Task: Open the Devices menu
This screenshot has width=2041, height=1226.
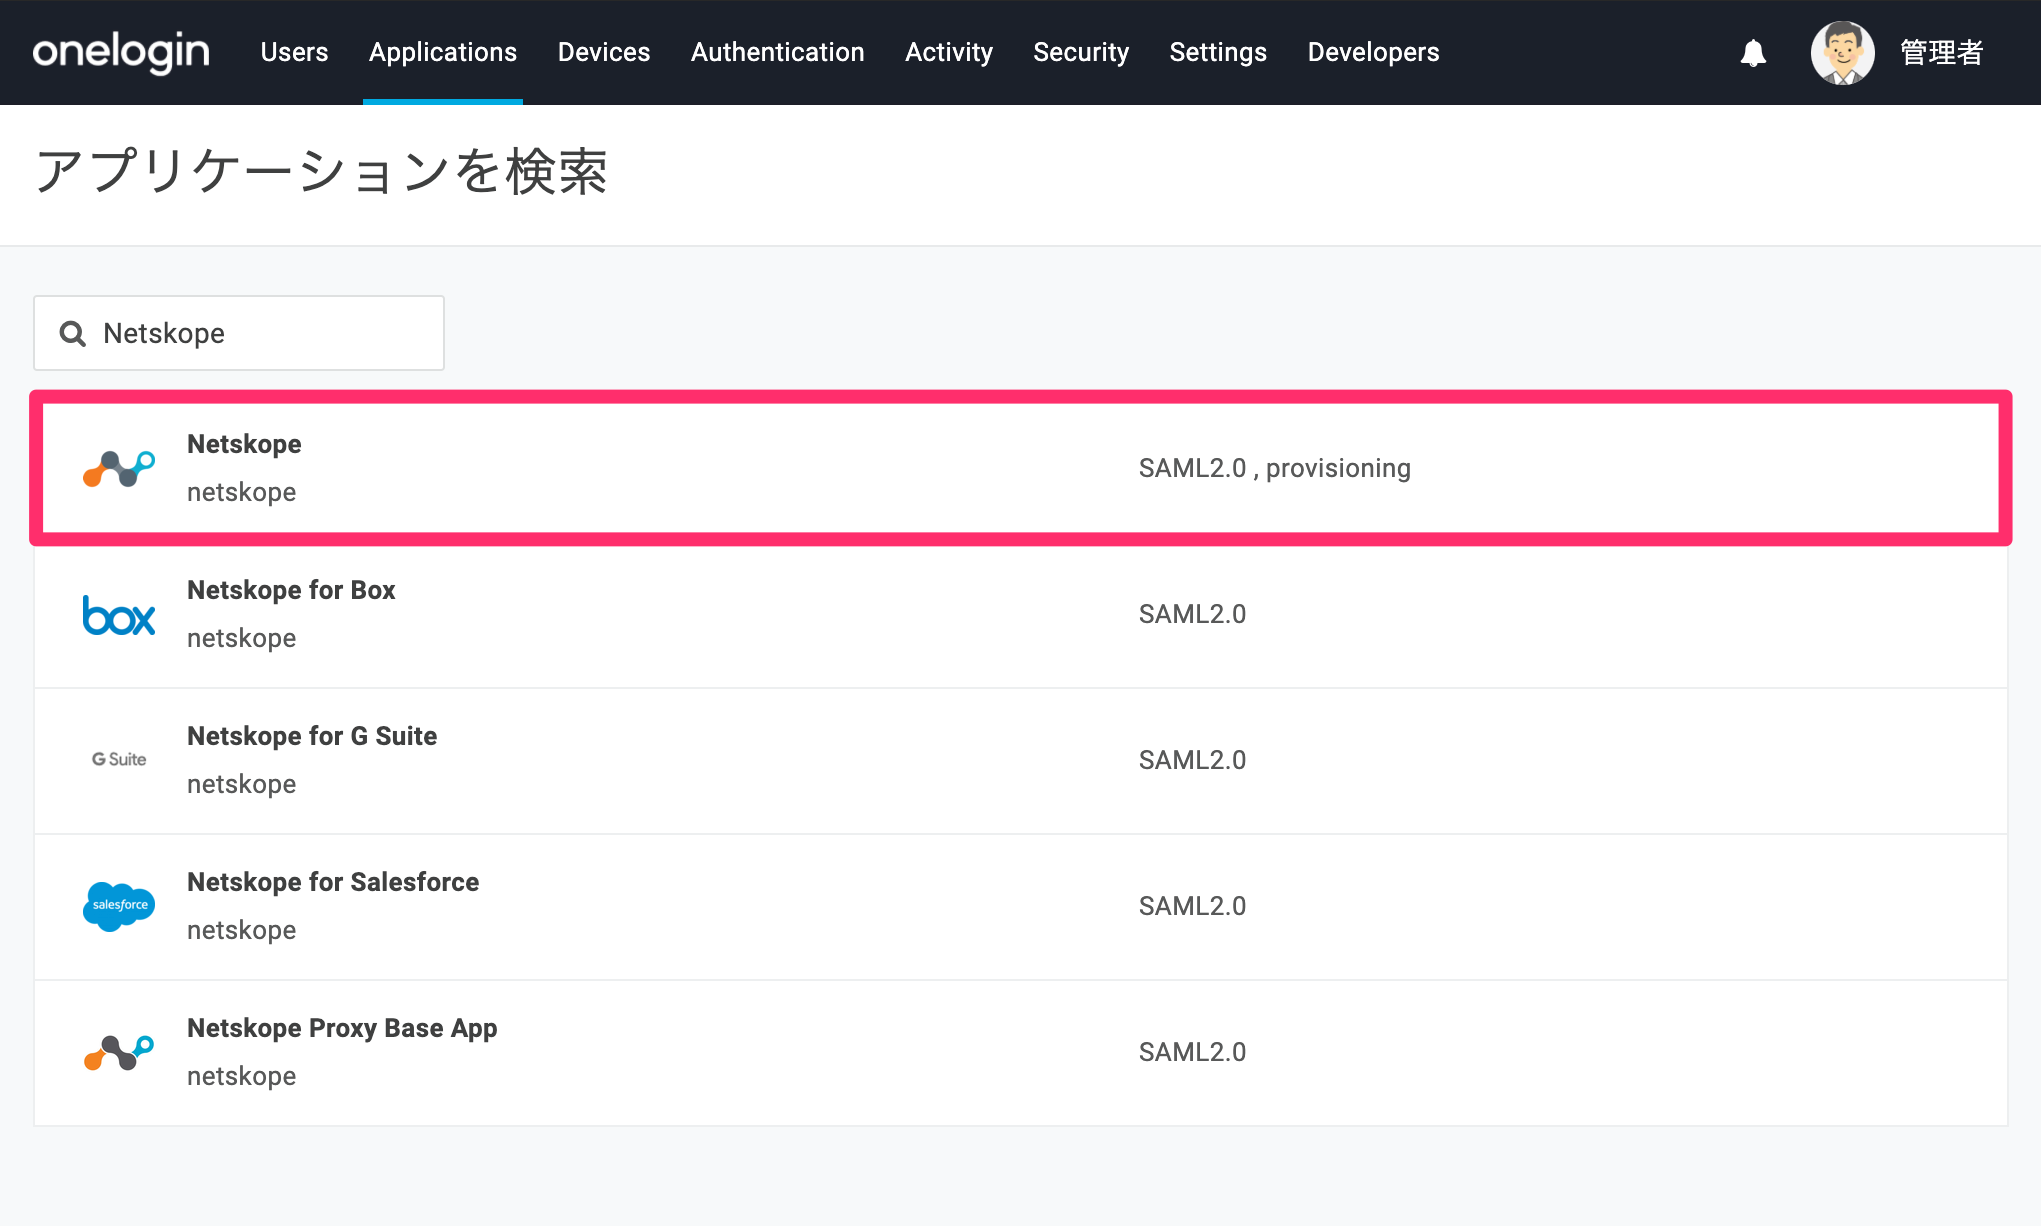Action: click(x=604, y=52)
